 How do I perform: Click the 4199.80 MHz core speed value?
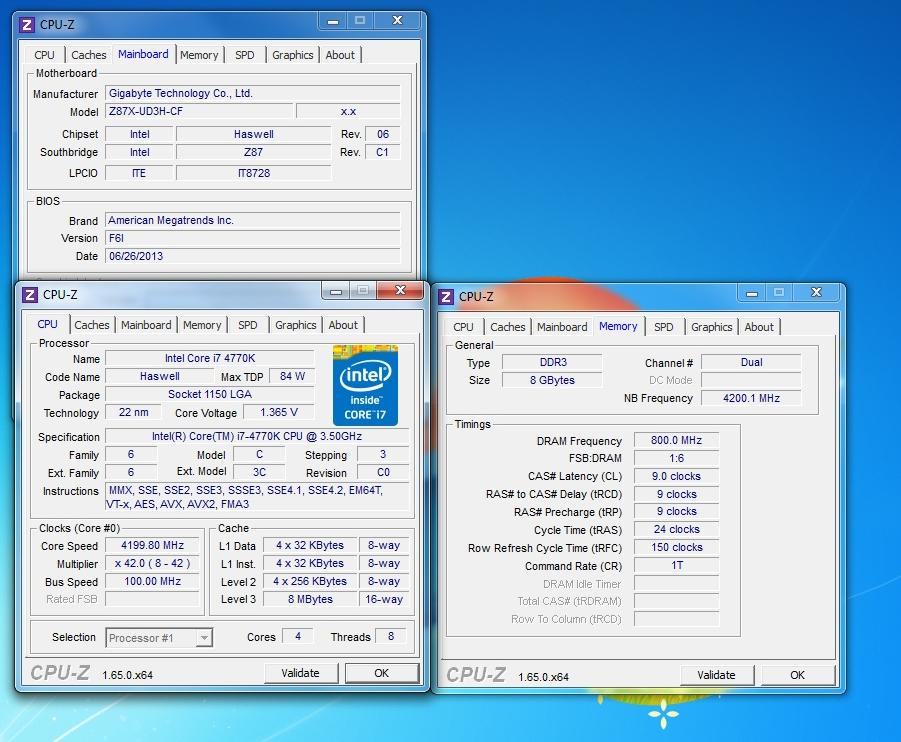point(152,545)
